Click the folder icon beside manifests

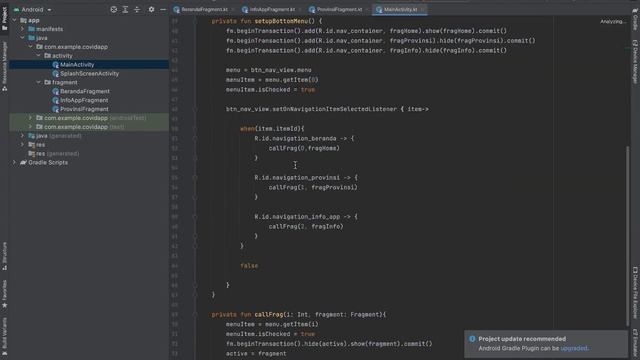tap(31, 29)
